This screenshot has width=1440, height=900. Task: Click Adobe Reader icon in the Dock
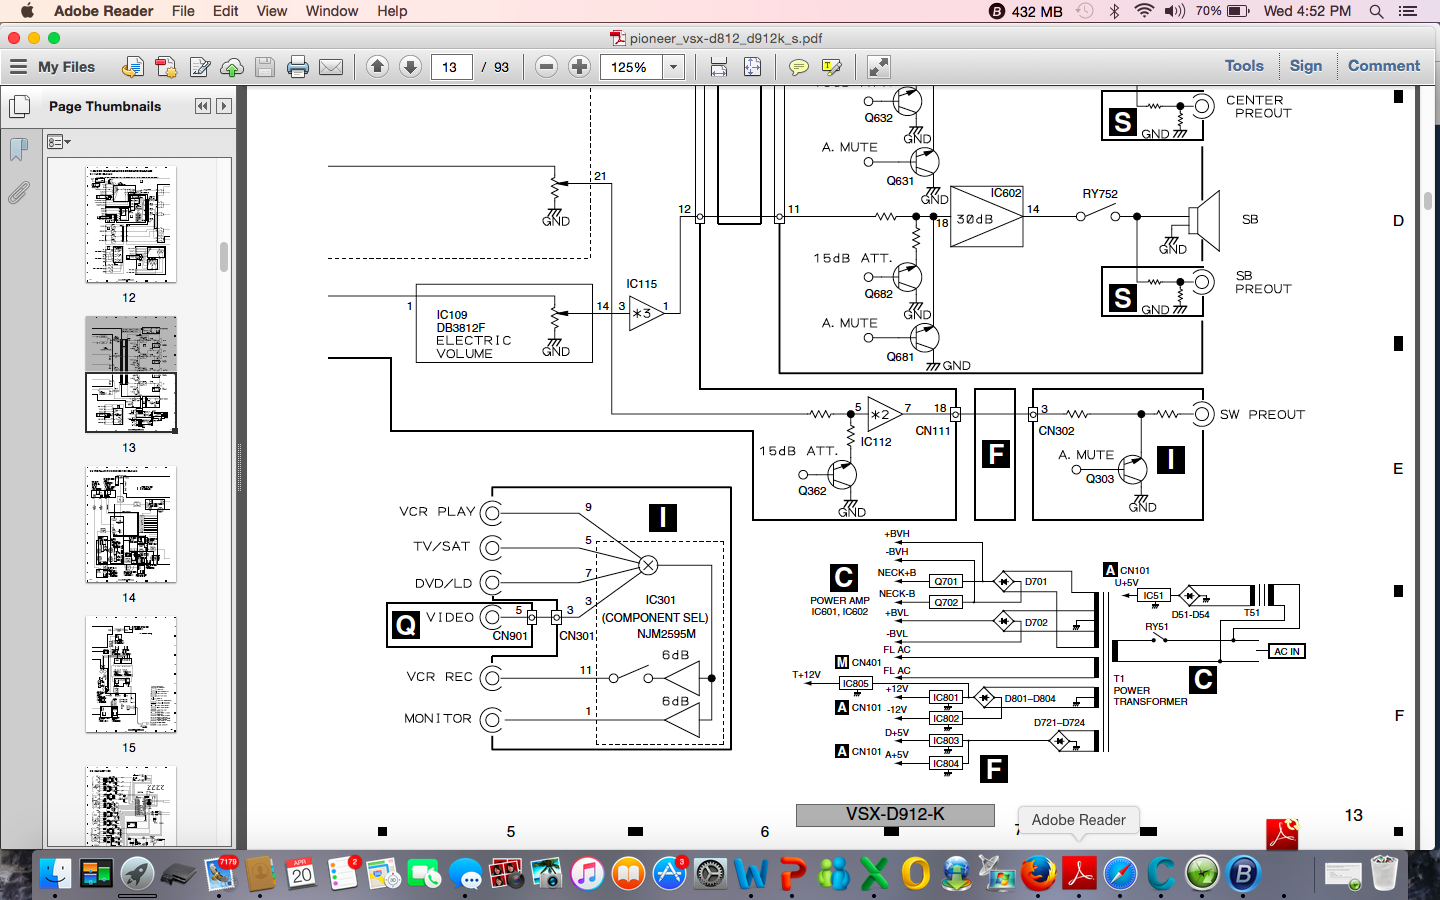pyautogui.click(x=1080, y=874)
